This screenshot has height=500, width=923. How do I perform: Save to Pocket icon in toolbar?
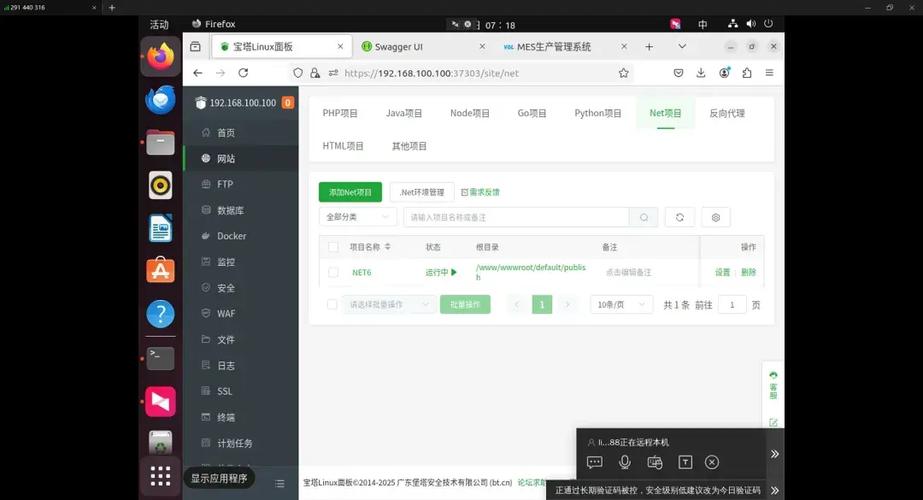(x=678, y=73)
